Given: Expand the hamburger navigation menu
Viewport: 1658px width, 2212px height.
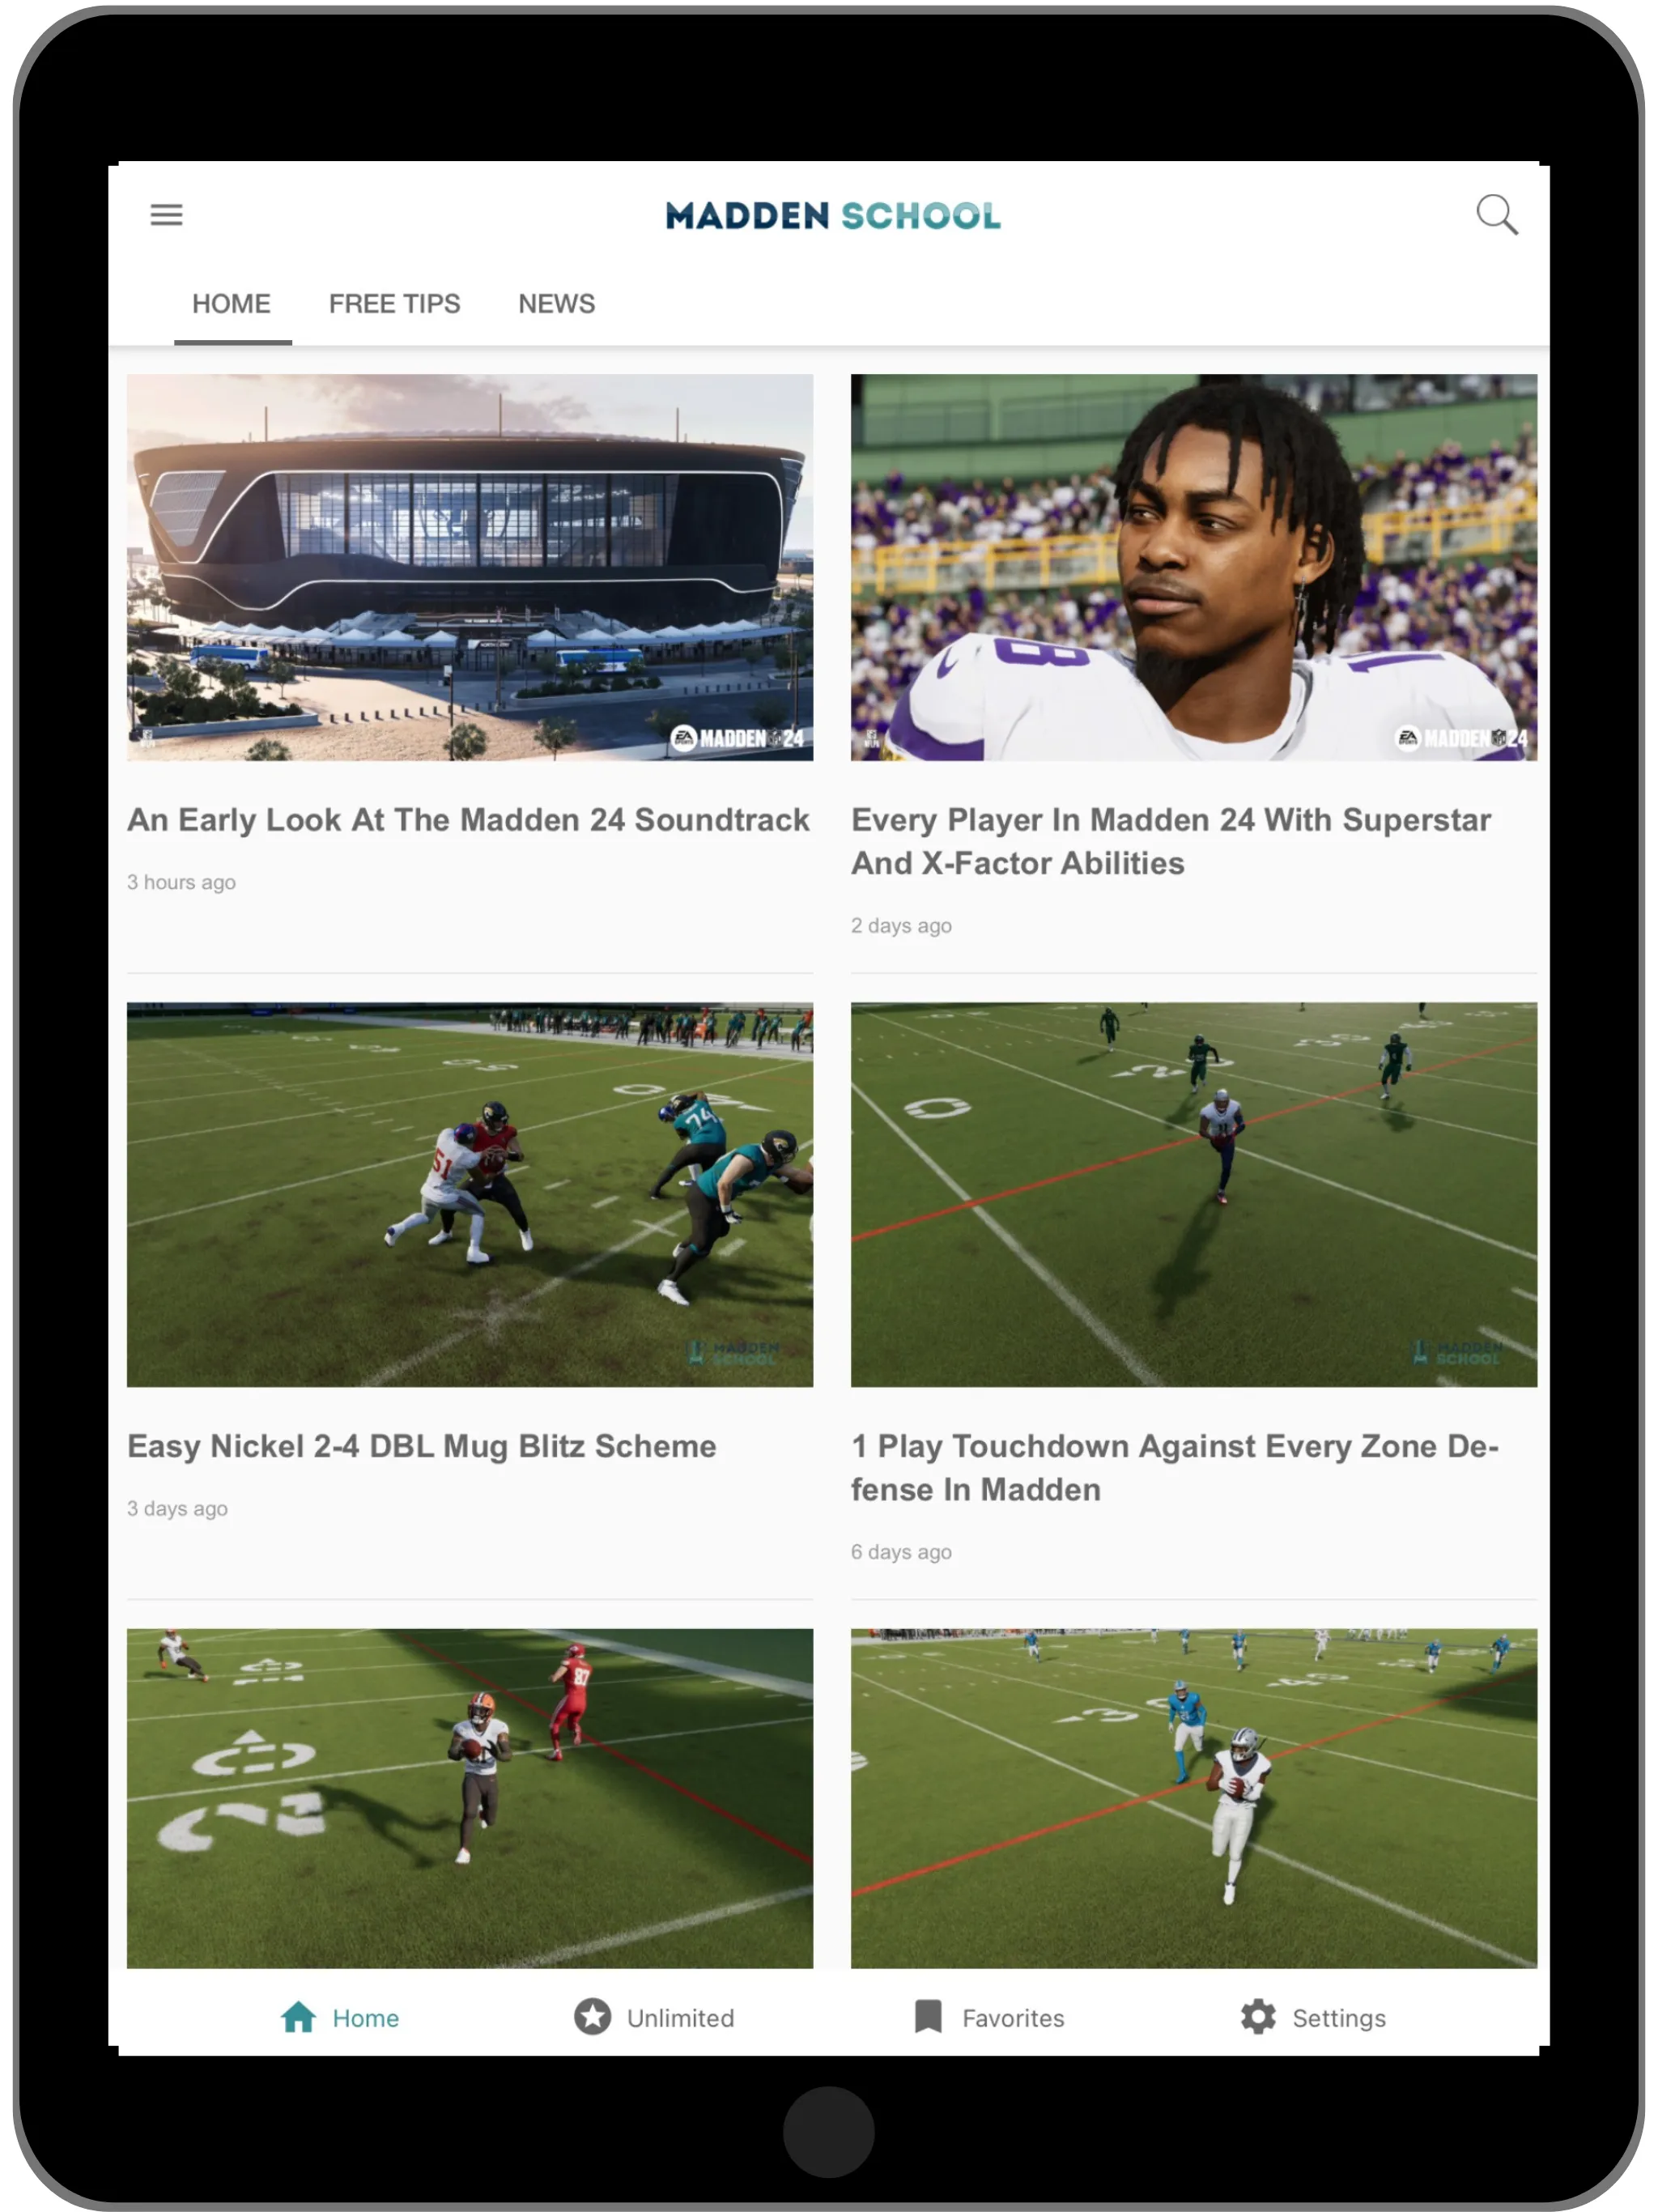Looking at the screenshot, I should [168, 212].
